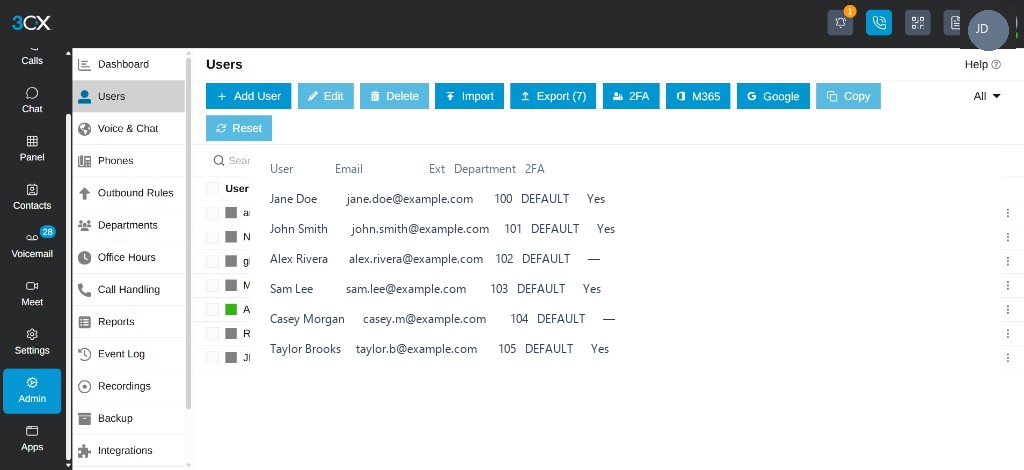This screenshot has height=470, width=1024.
Task: Click the Add User button
Action: tap(249, 96)
